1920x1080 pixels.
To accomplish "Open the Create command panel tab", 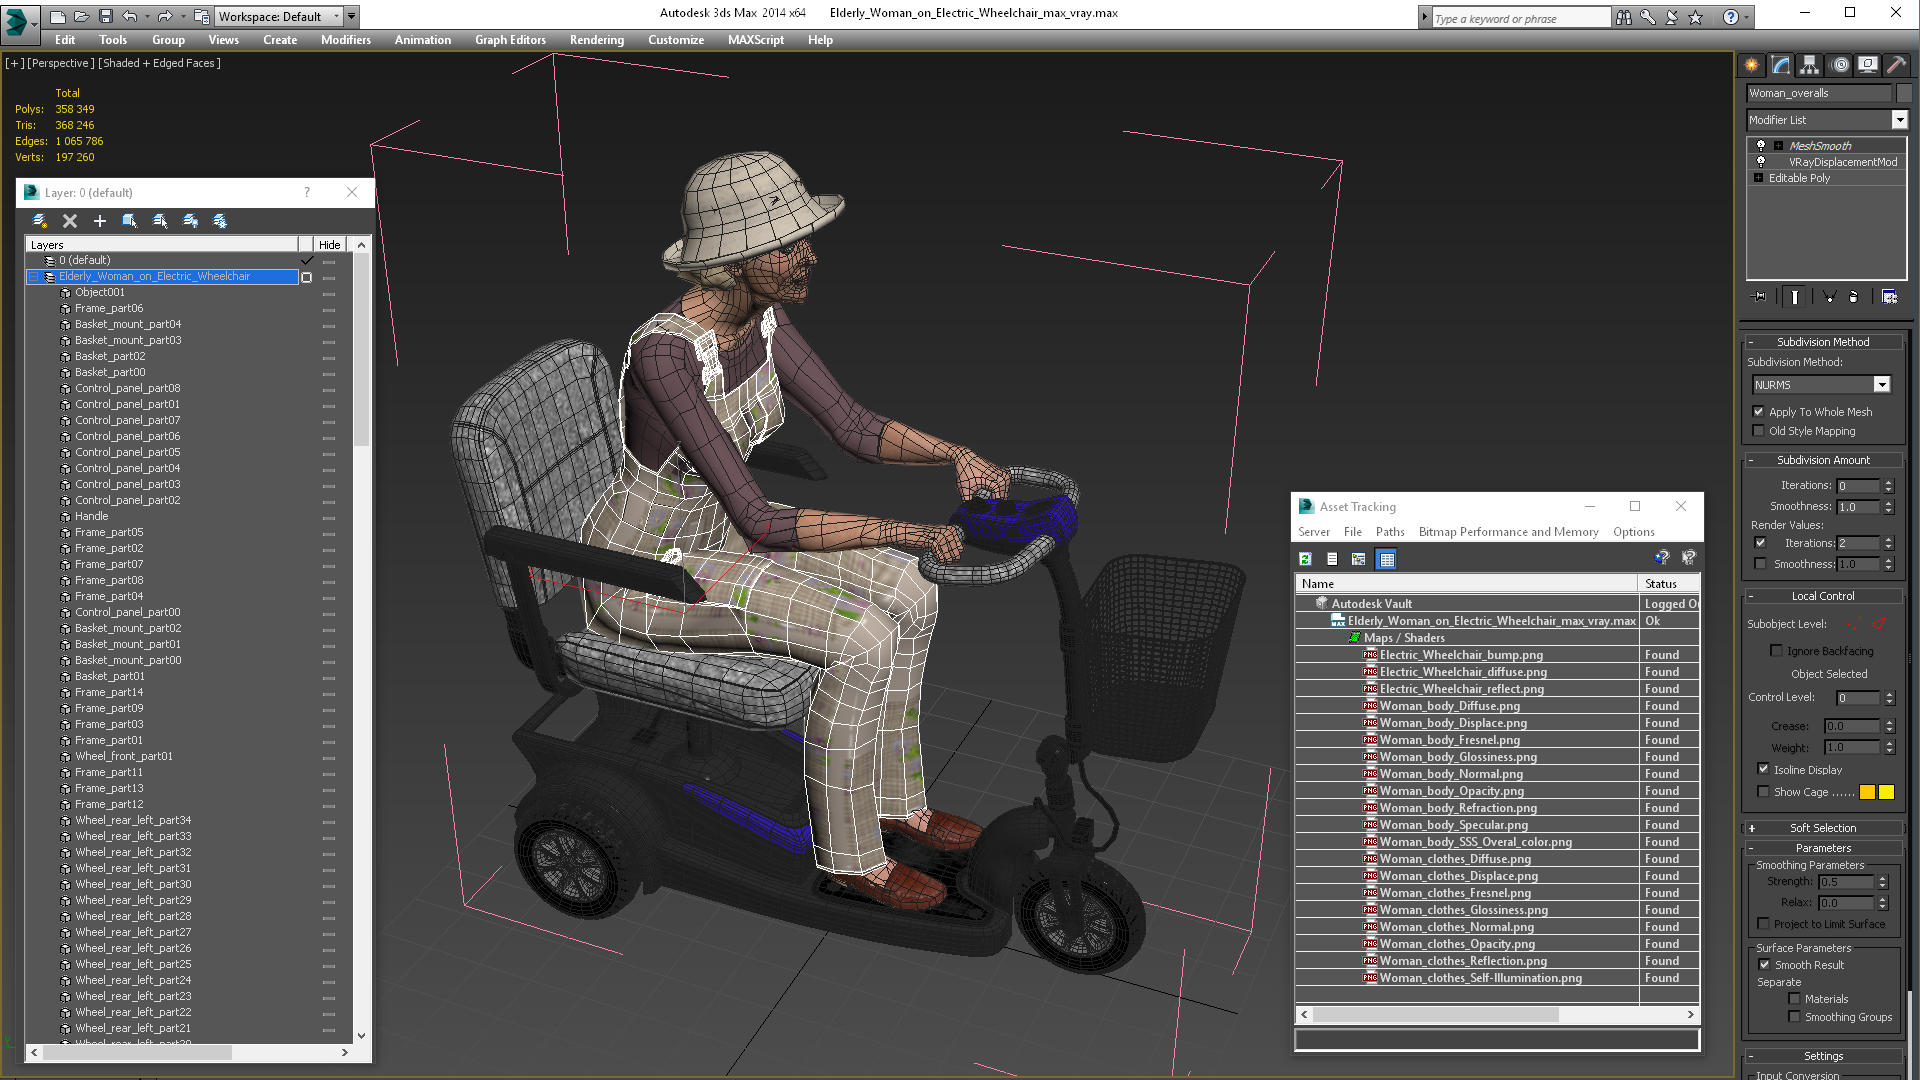I will point(1752,65).
